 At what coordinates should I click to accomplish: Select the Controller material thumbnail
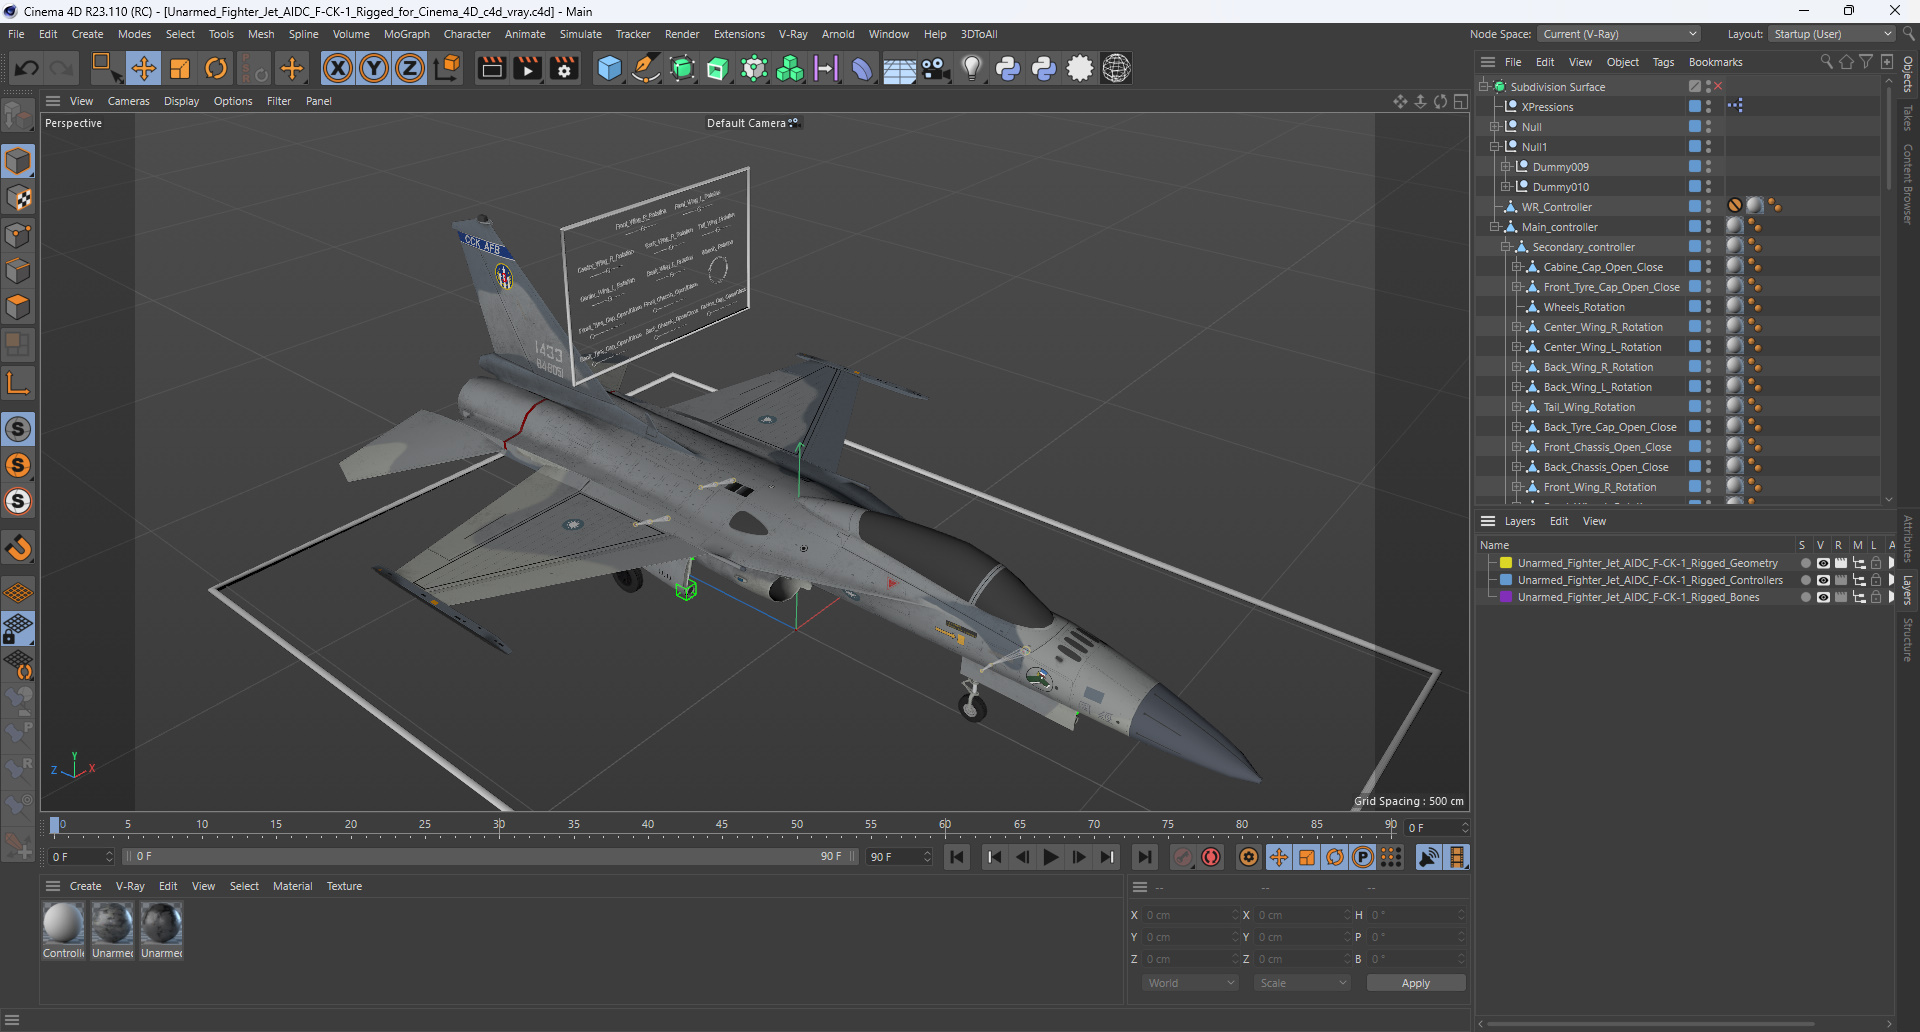coord(63,924)
